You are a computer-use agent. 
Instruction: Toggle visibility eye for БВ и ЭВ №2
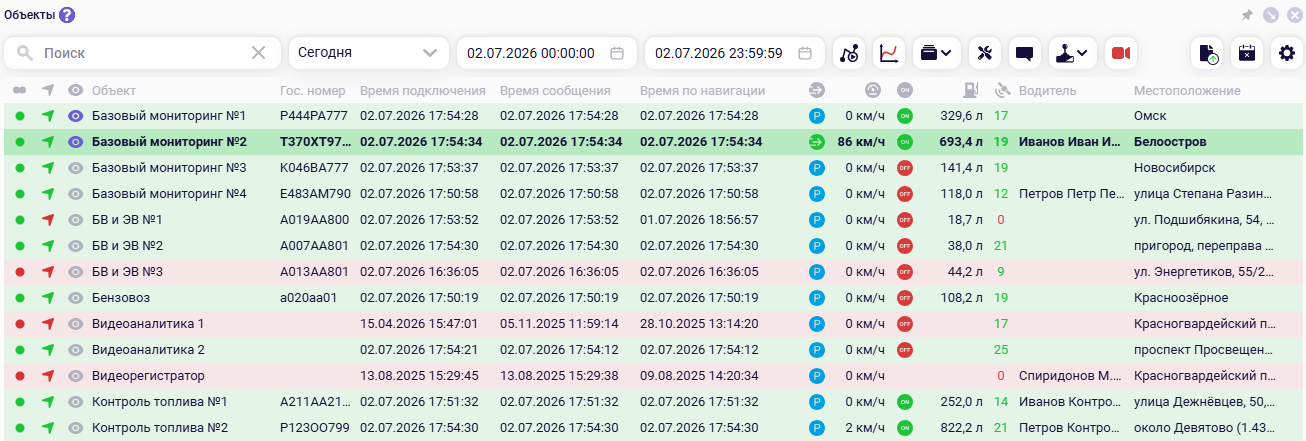click(x=75, y=245)
